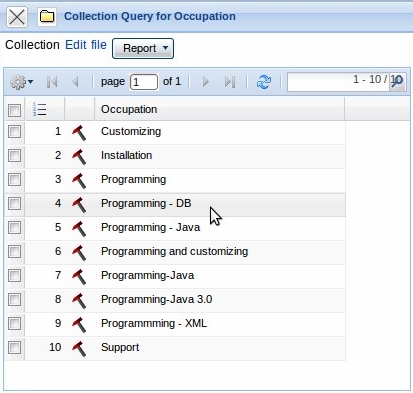Image resolution: width=413 pixels, height=393 pixels.
Task: Click the hammer icon beside Programming - DB
Action: click(x=79, y=205)
